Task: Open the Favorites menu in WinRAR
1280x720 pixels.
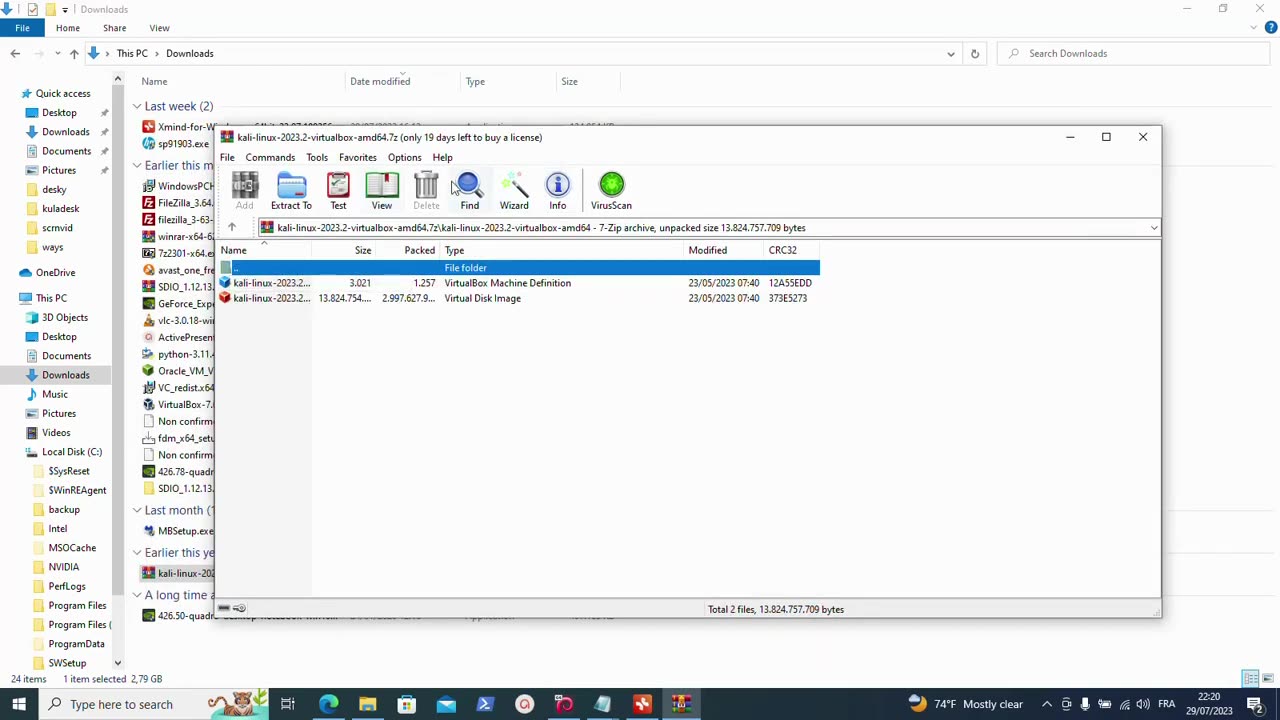Action: point(358,157)
